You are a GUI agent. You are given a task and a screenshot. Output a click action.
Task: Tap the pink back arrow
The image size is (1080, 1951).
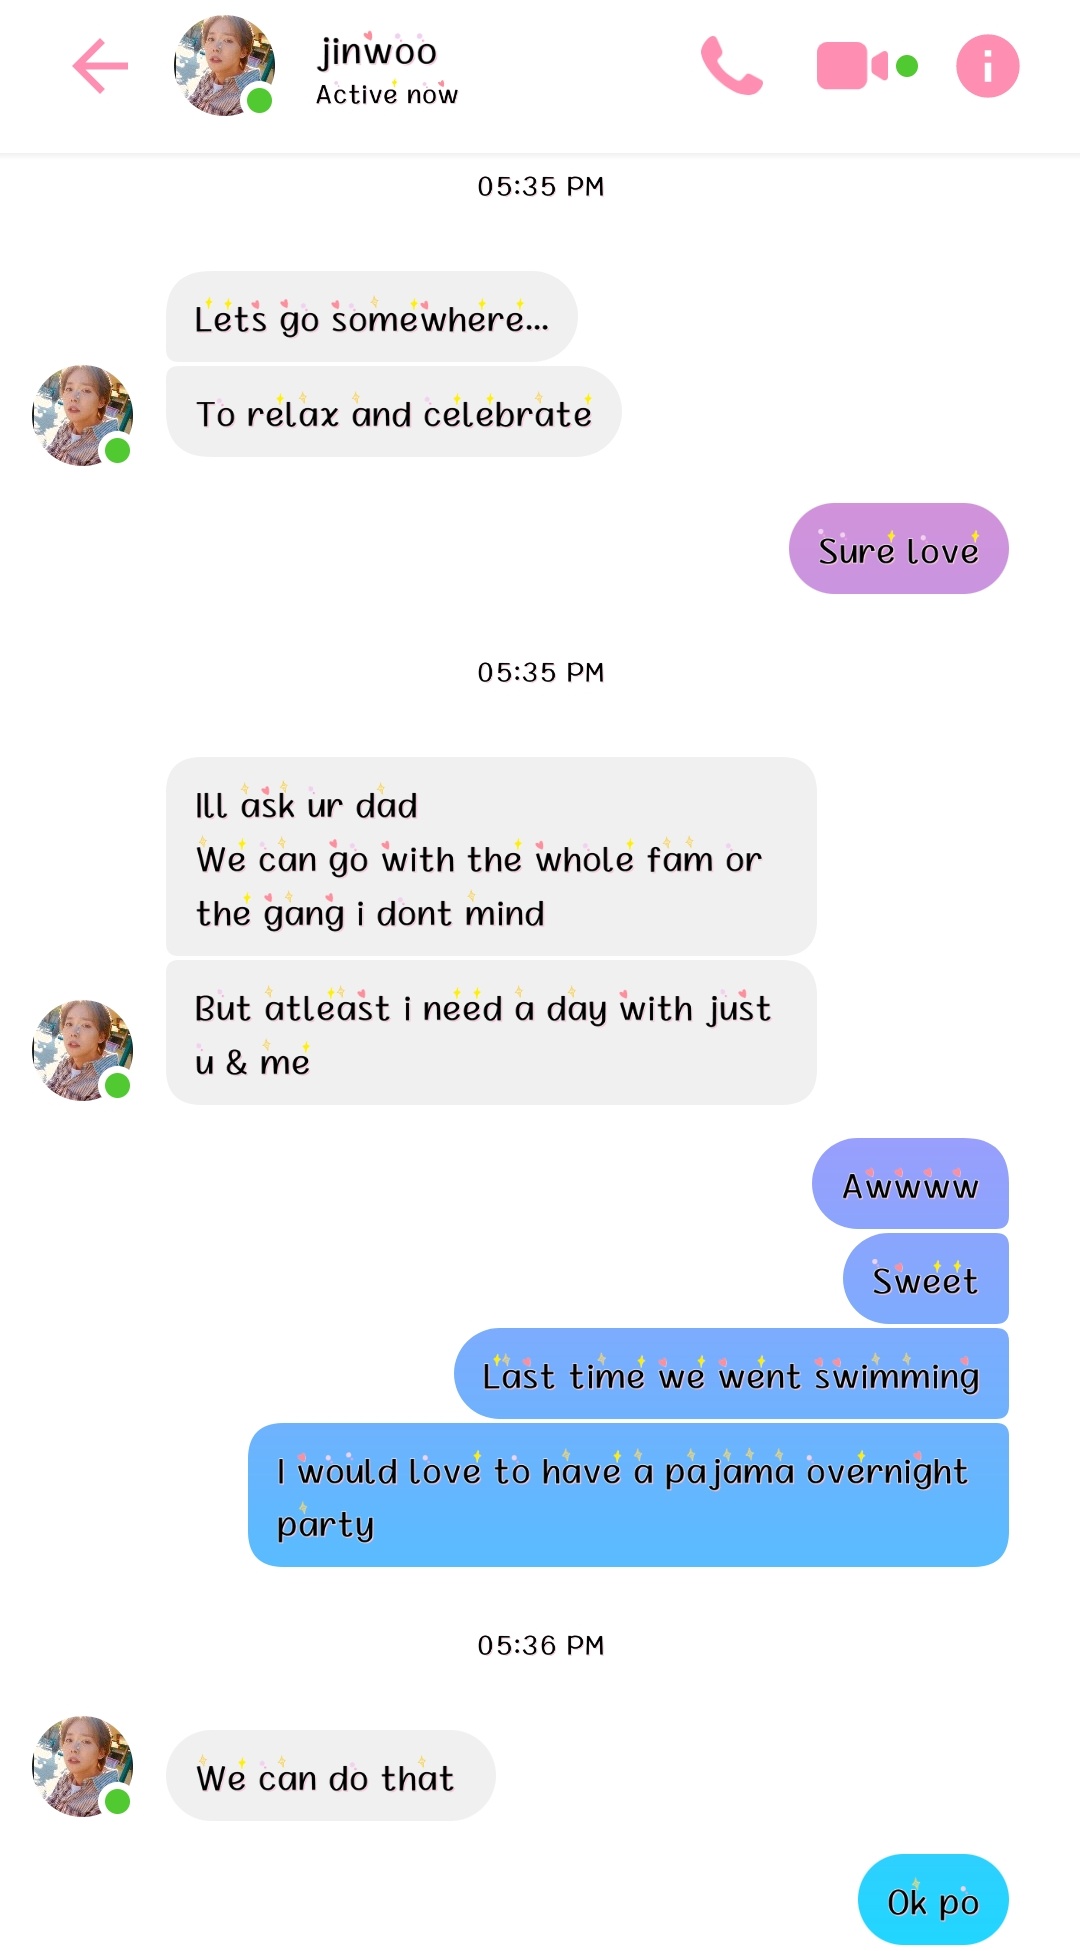(x=101, y=66)
